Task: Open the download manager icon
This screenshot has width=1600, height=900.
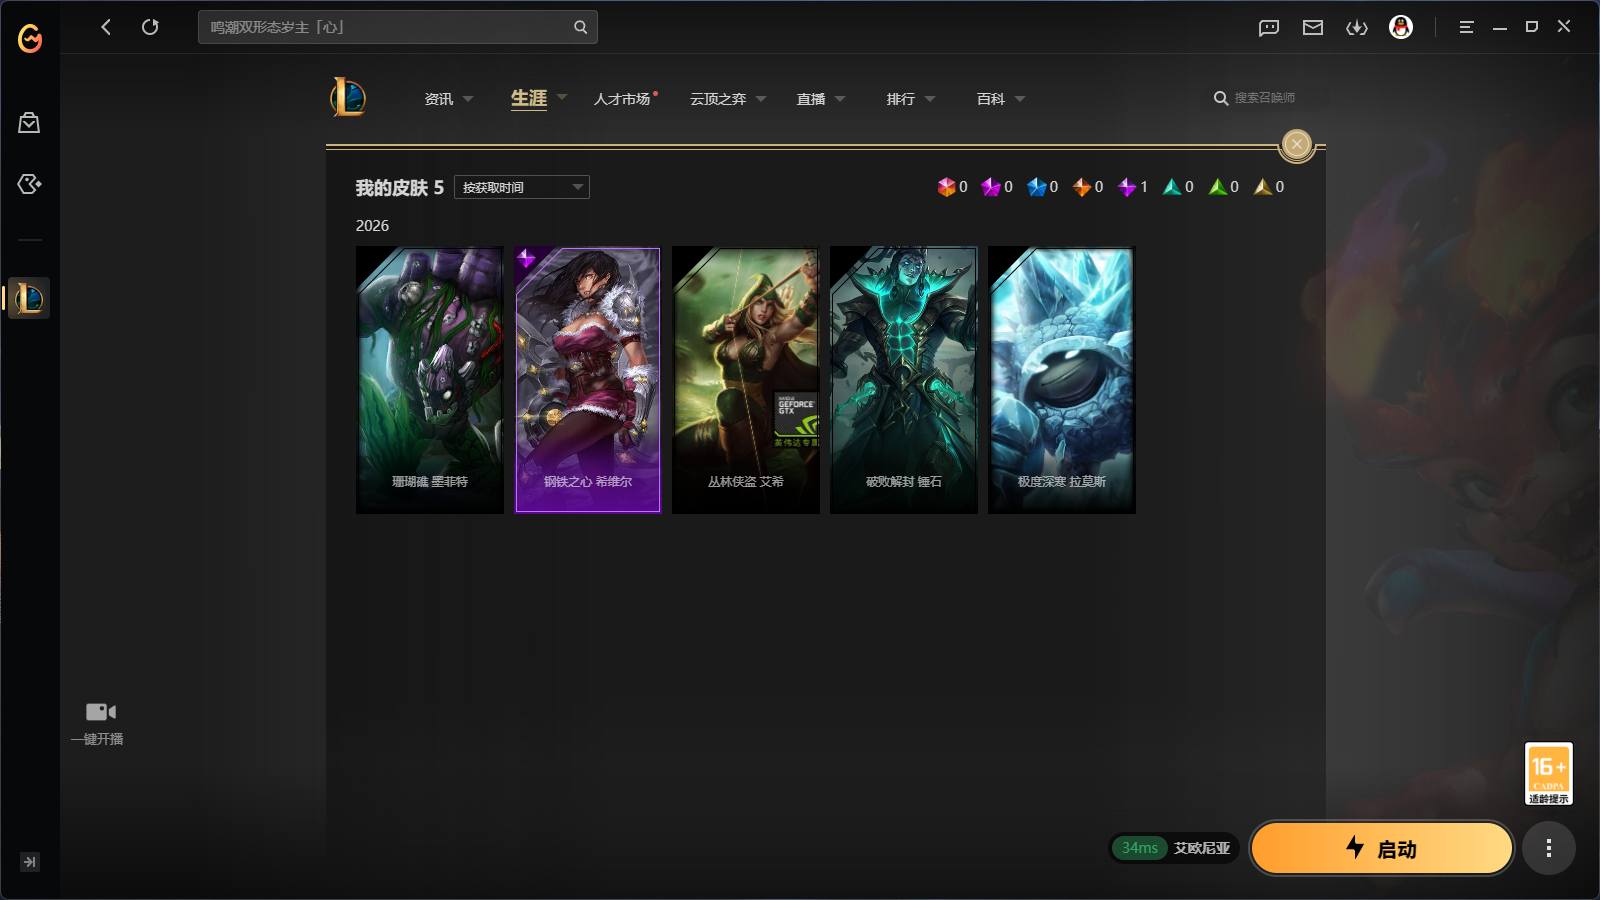Action: click(1357, 27)
